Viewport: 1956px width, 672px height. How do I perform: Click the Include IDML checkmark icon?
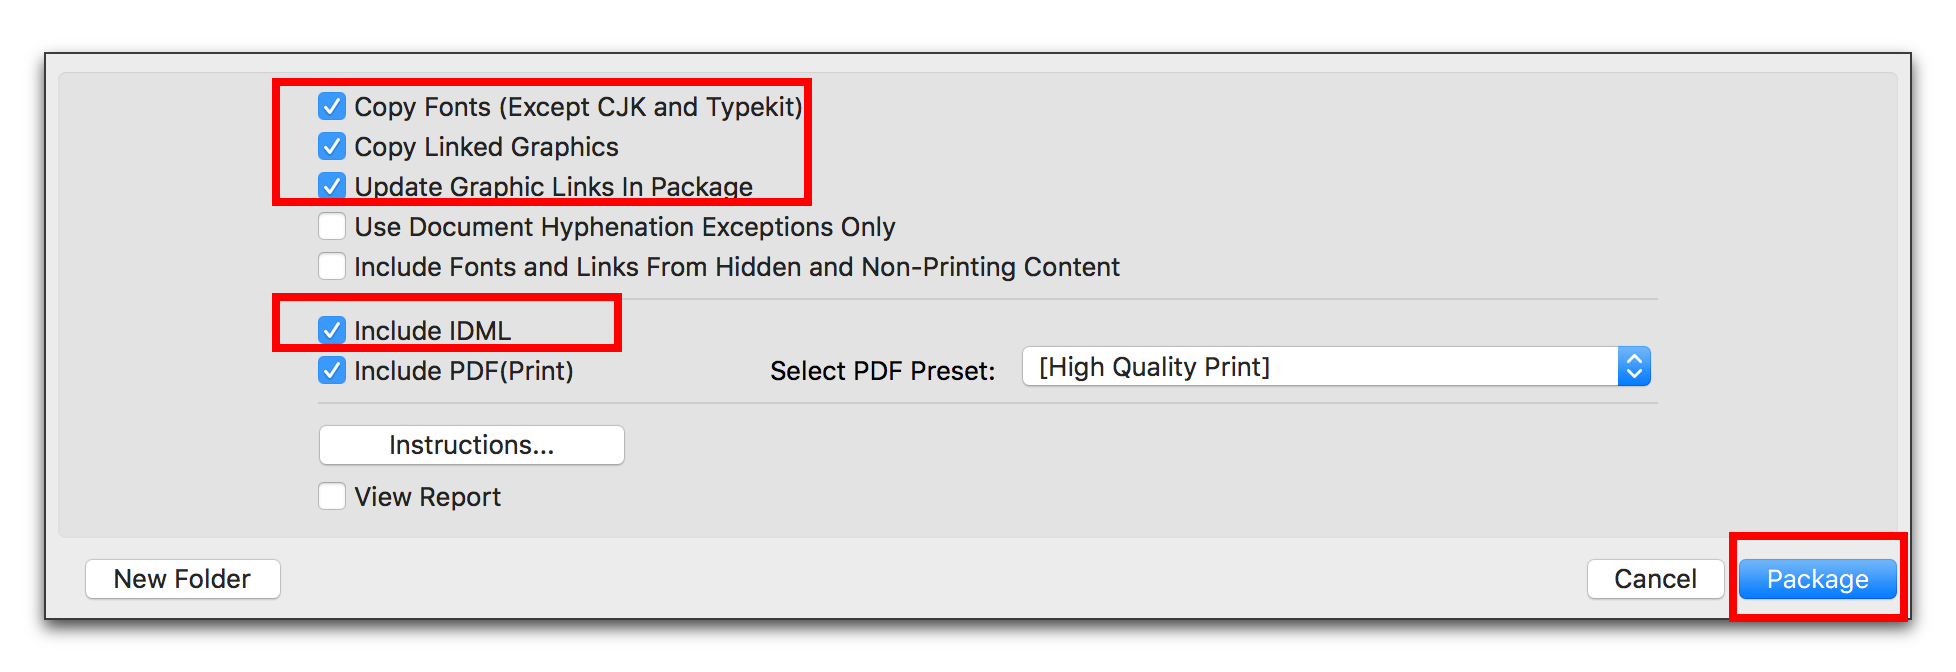tap(332, 330)
